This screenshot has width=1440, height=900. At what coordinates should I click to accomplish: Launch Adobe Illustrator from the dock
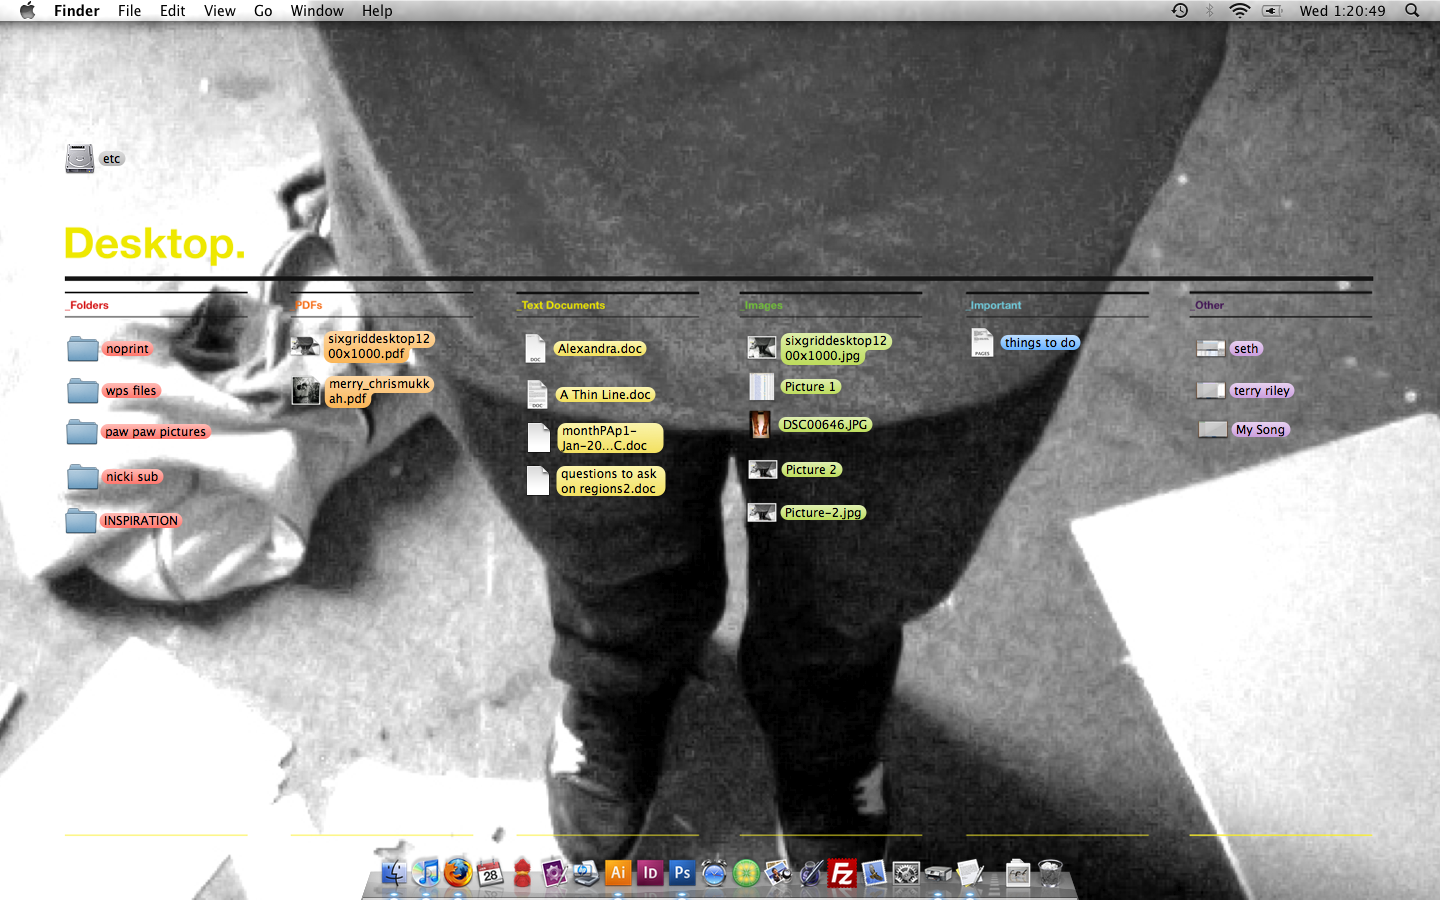pyautogui.click(x=618, y=873)
